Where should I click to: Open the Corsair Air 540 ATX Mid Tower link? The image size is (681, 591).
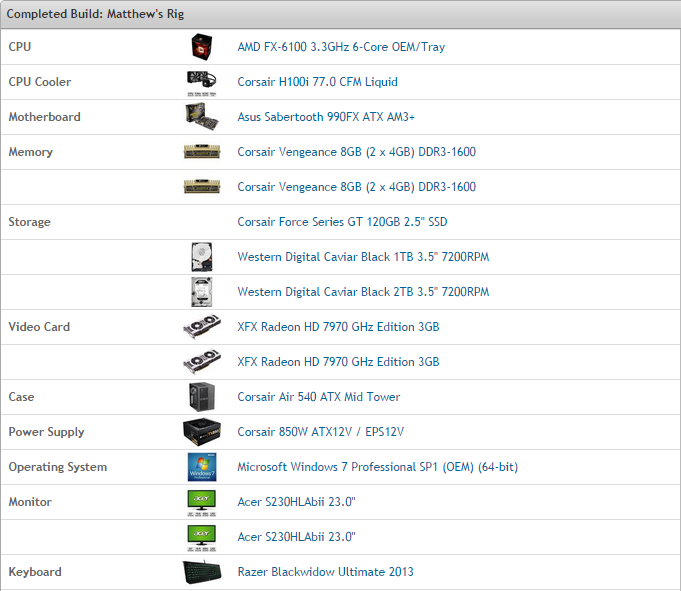pos(318,397)
